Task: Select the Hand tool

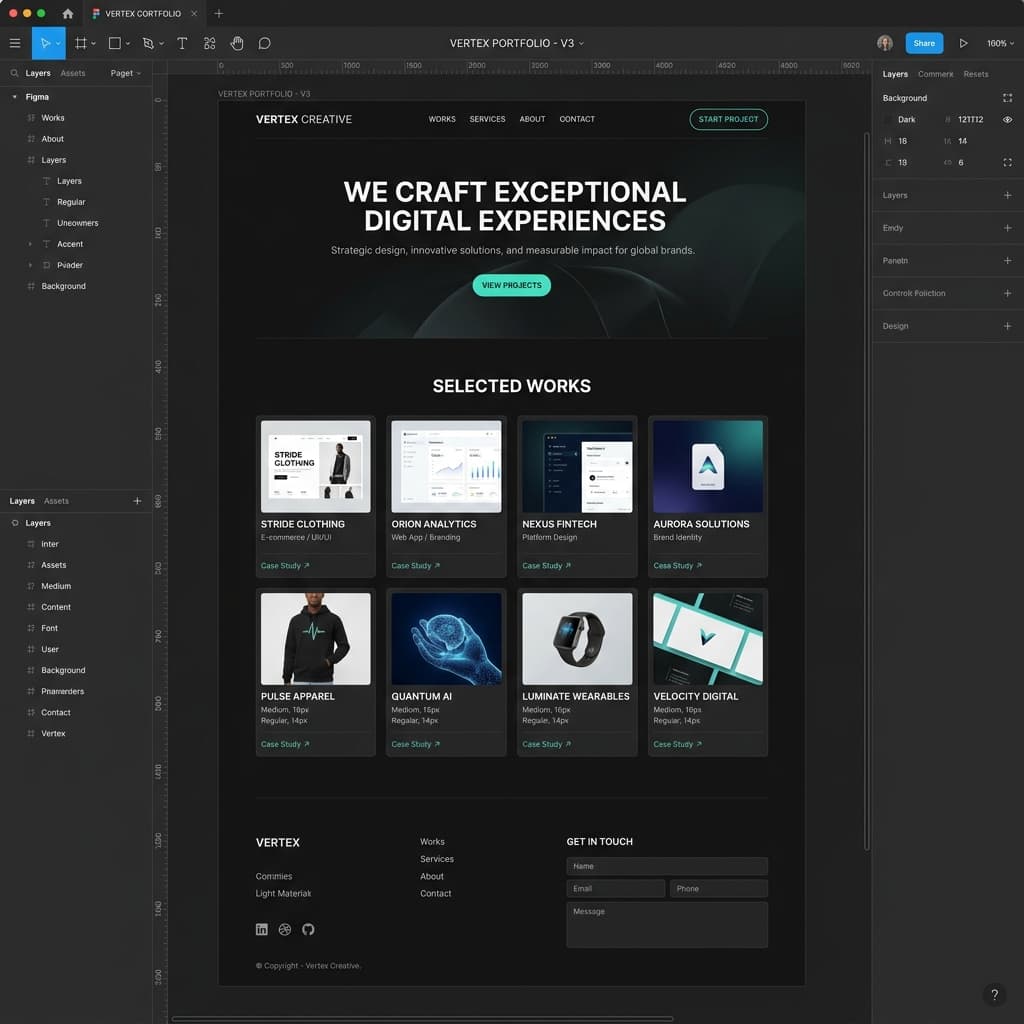Action: click(x=237, y=43)
